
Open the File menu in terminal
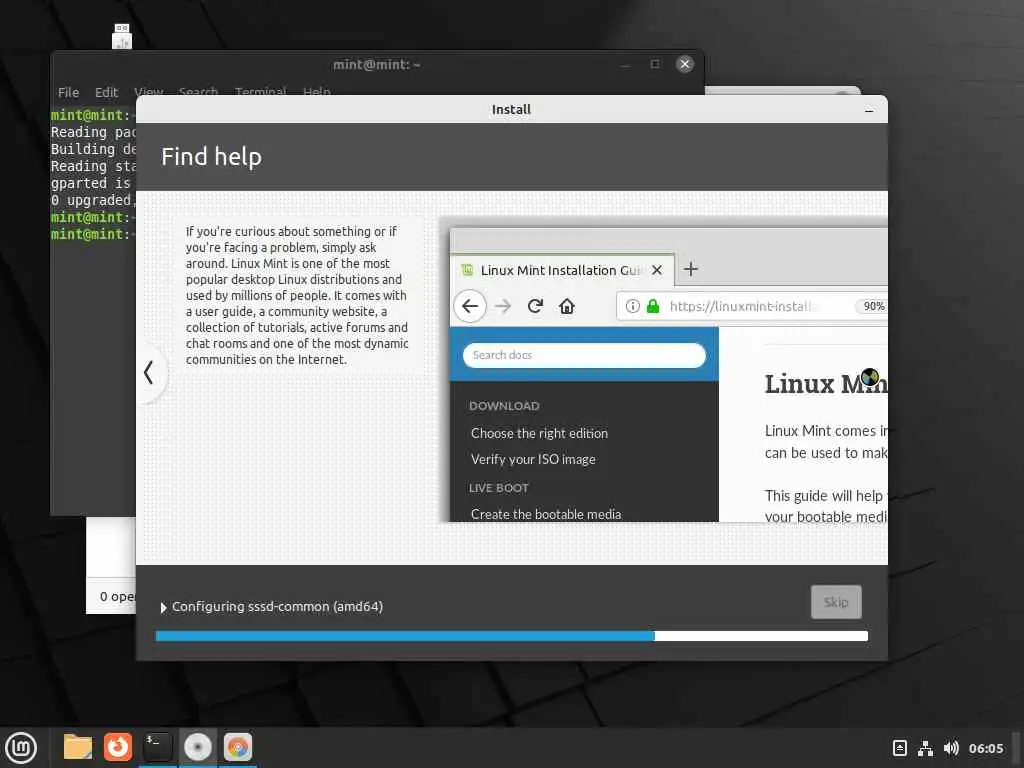click(x=68, y=93)
